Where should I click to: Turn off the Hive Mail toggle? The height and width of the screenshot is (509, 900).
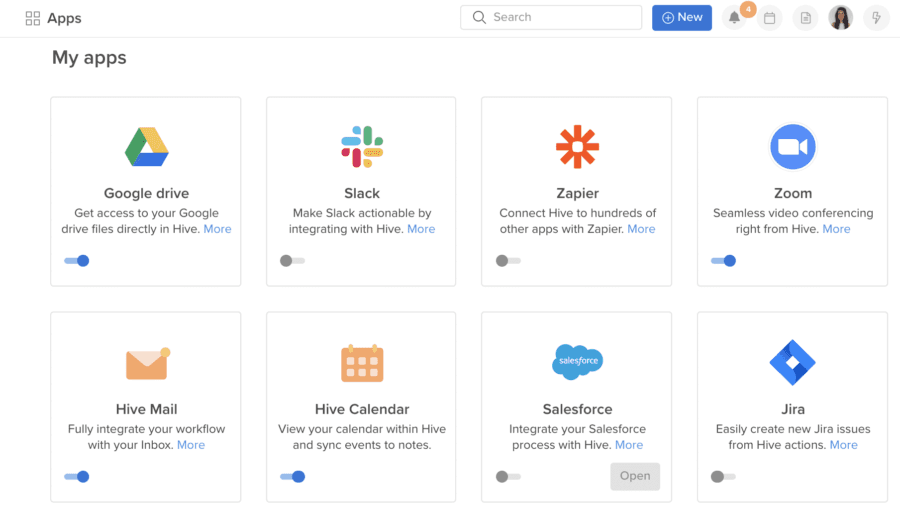(77, 476)
